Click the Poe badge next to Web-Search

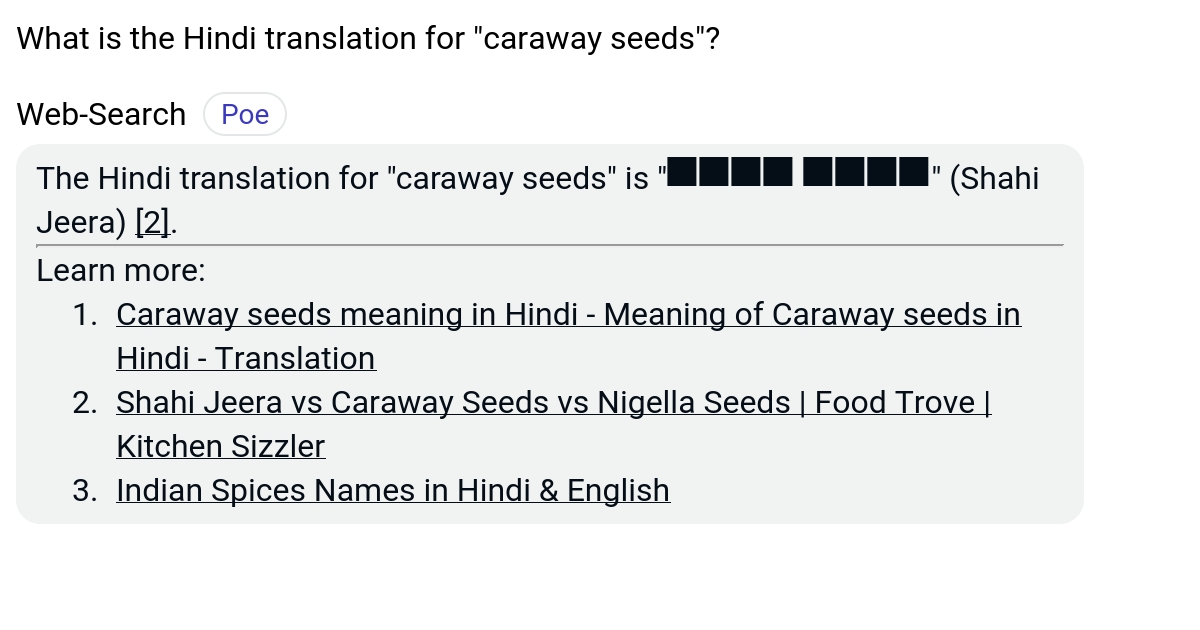pyautogui.click(x=244, y=113)
